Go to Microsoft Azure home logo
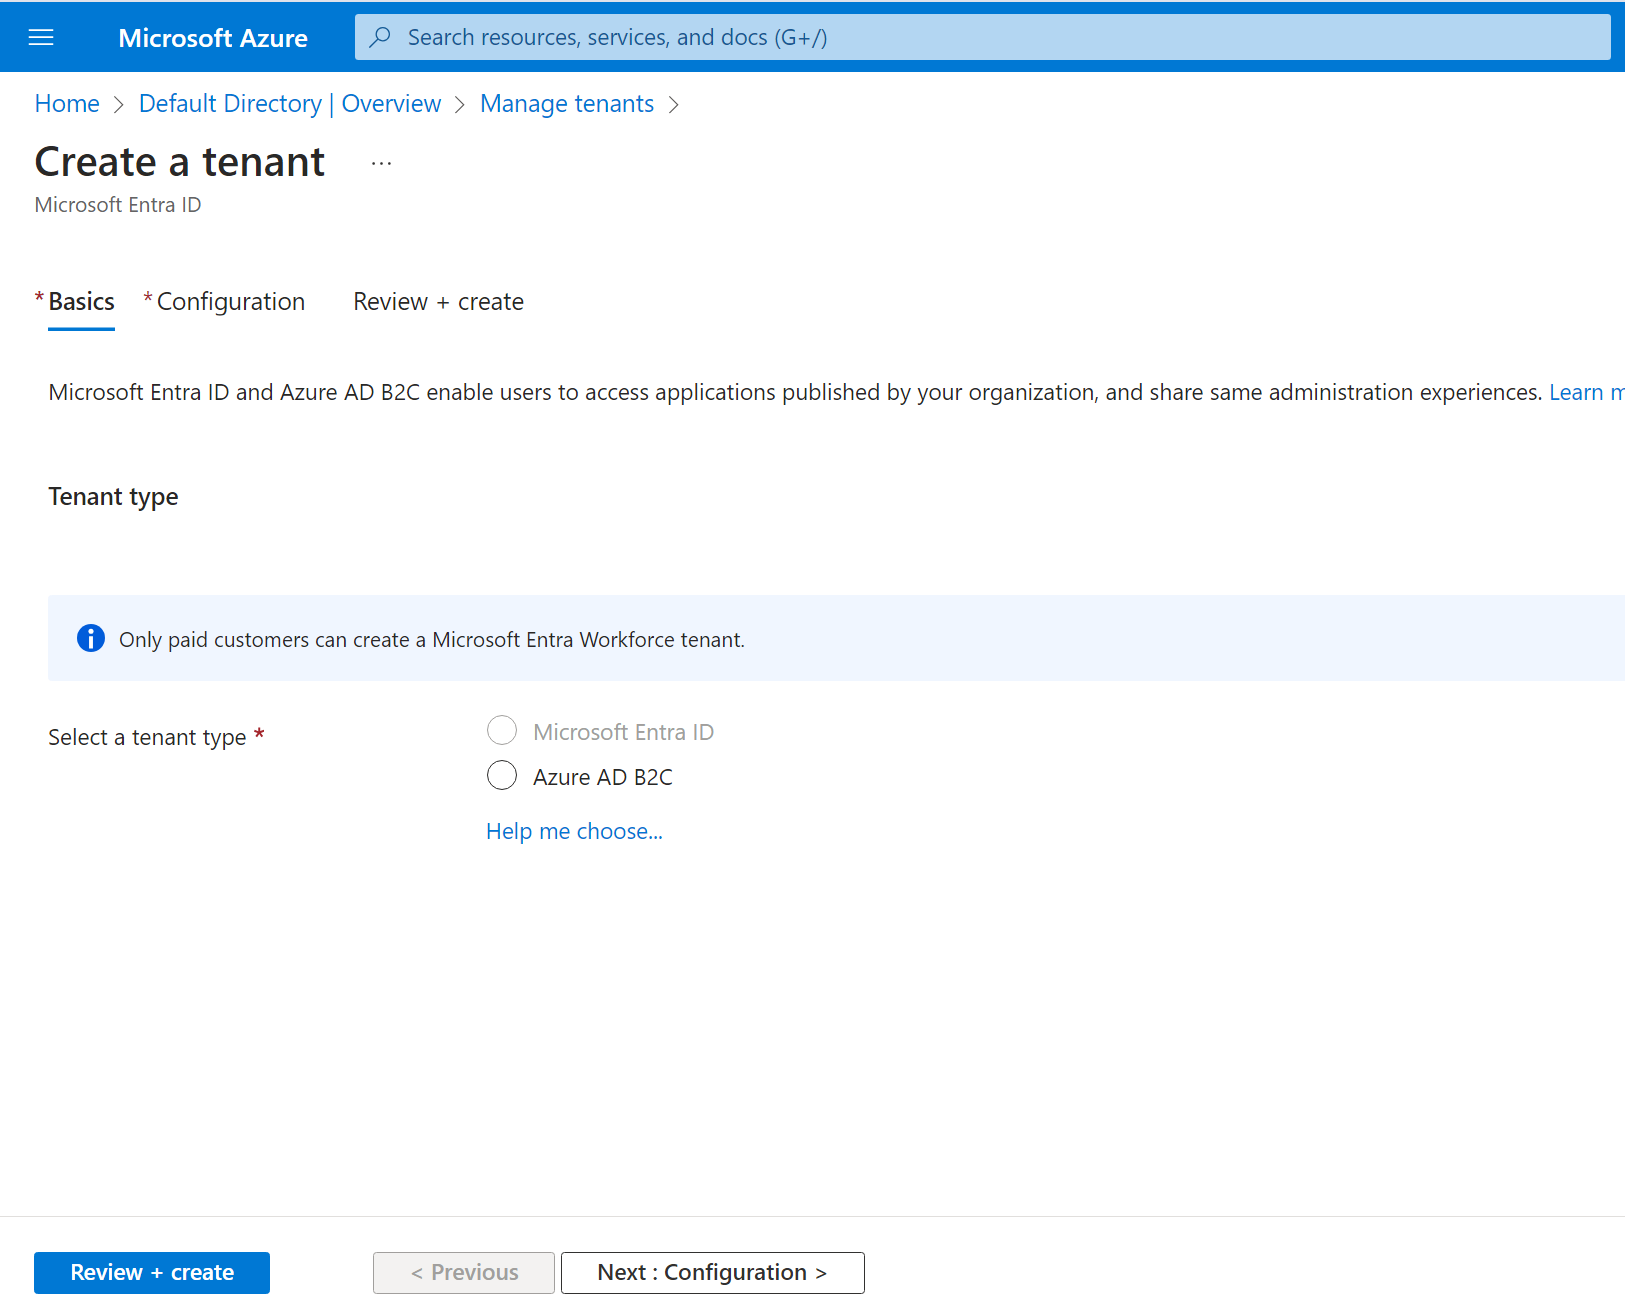Screen dimensions: 1625x1316 (x=213, y=38)
